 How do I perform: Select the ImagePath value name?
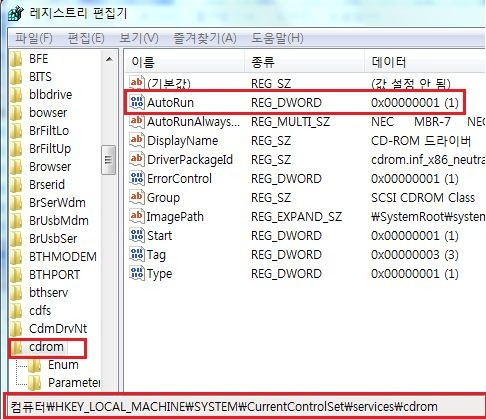click(x=175, y=217)
